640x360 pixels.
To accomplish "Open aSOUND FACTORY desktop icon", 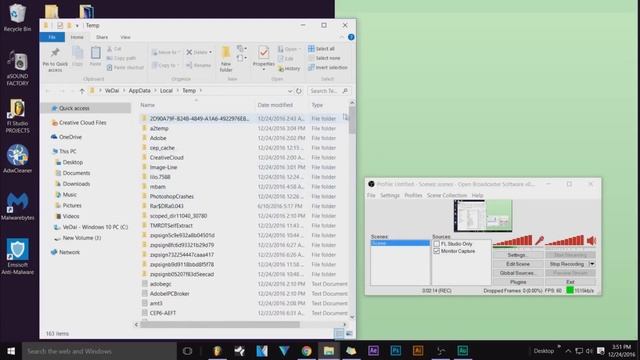I will click(17, 68).
